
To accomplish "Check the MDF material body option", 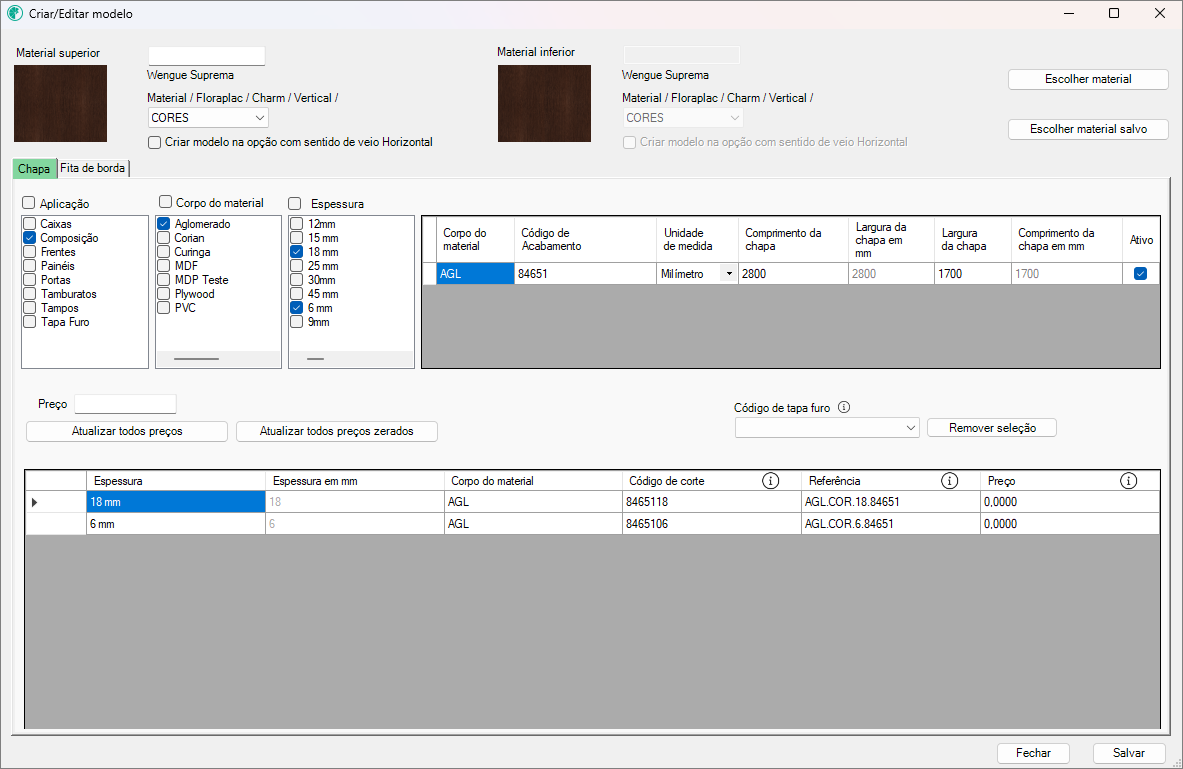I will tap(164, 266).
